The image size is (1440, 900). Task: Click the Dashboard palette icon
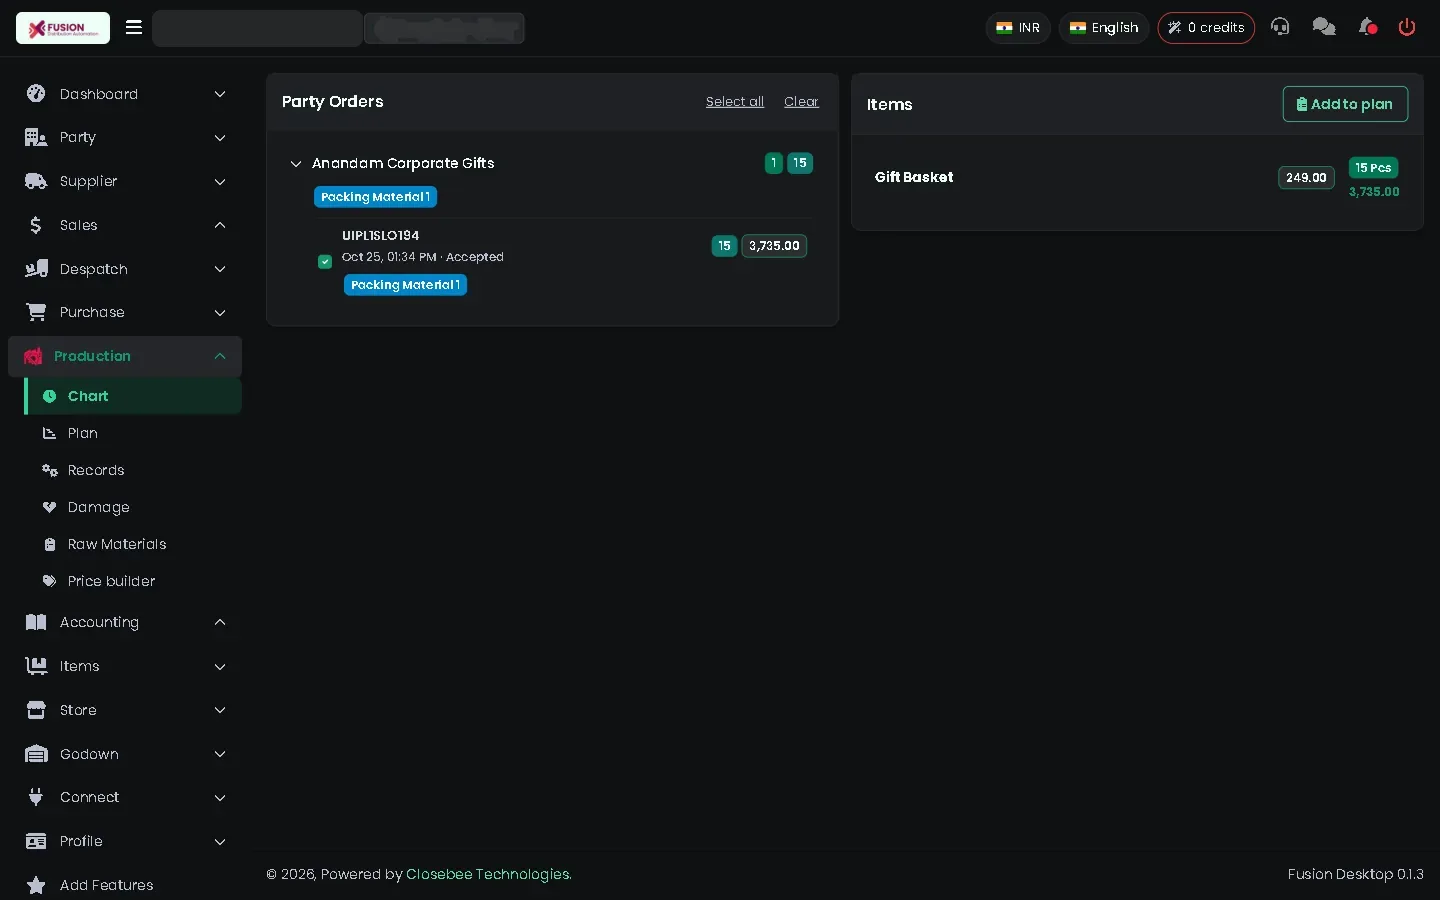[36, 93]
